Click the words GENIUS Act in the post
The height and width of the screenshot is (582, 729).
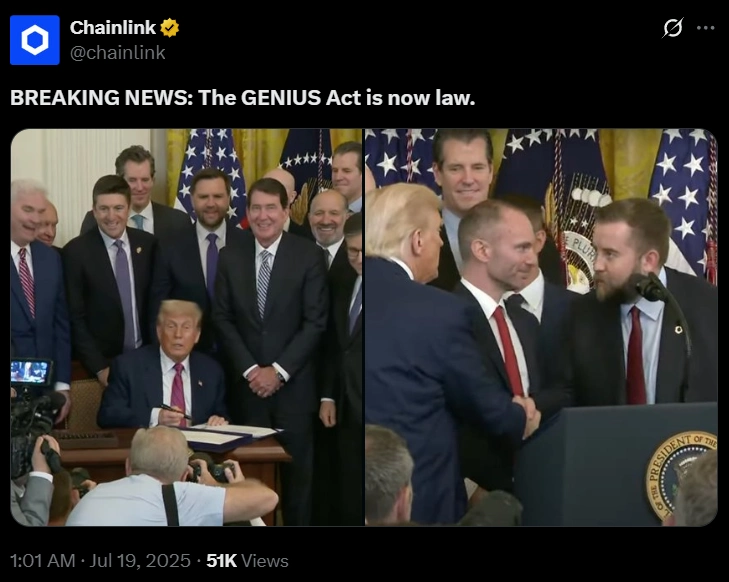pos(300,98)
